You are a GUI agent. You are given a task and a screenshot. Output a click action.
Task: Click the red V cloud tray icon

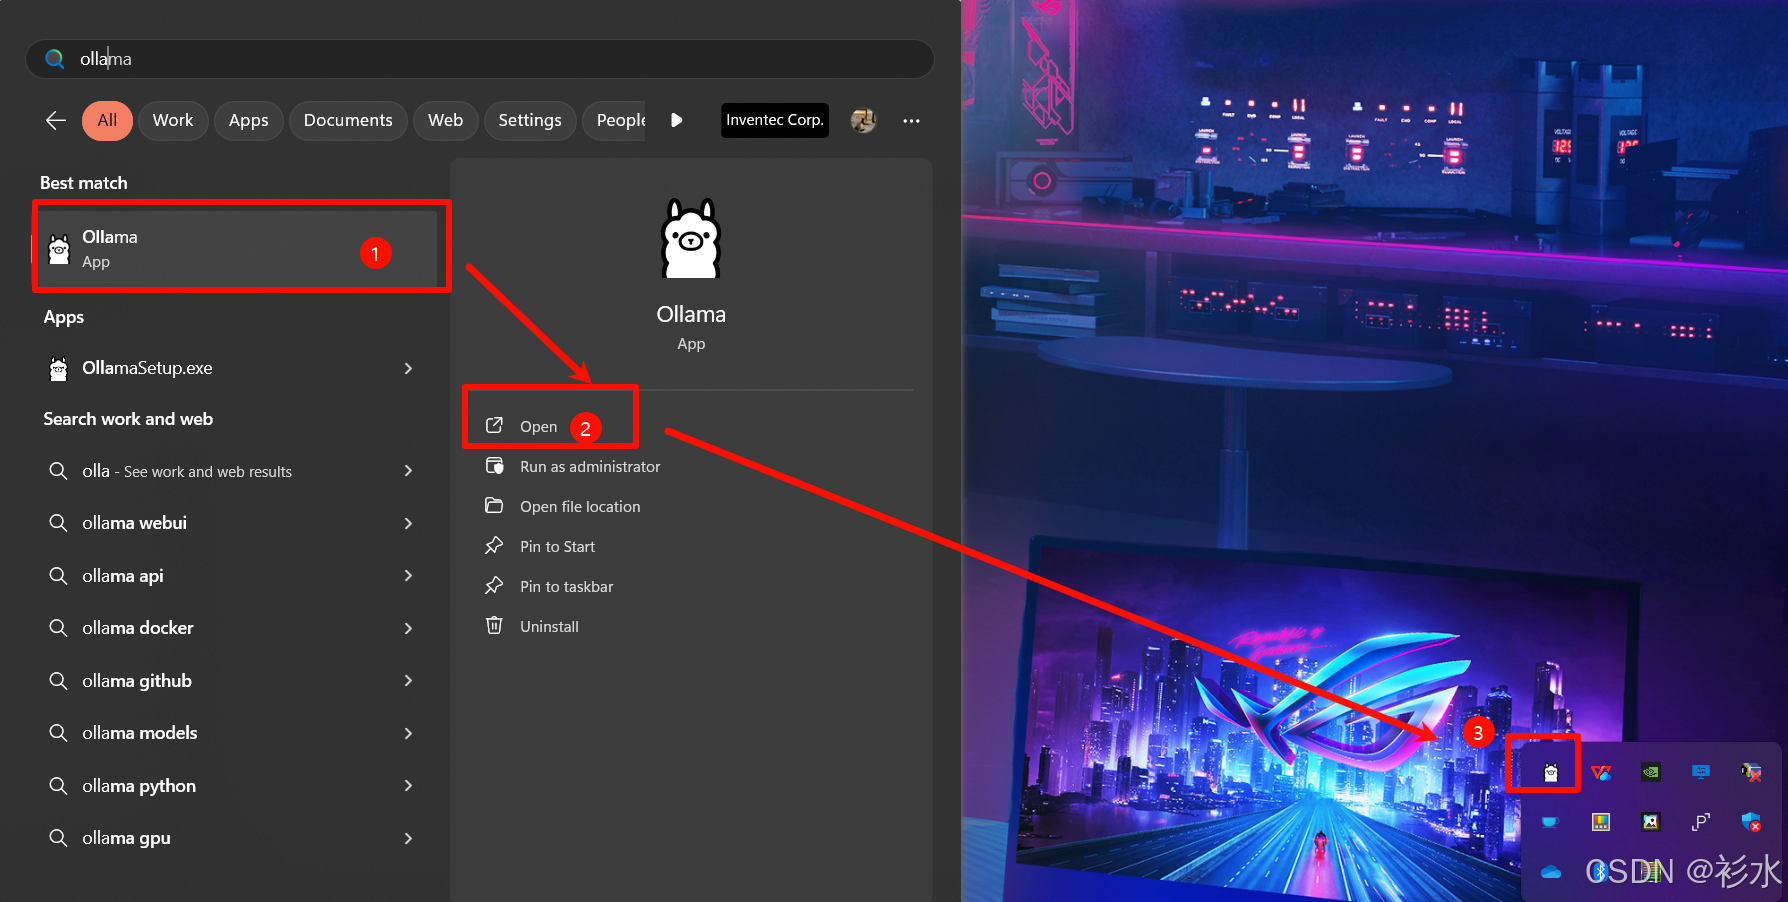pos(1601,772)
